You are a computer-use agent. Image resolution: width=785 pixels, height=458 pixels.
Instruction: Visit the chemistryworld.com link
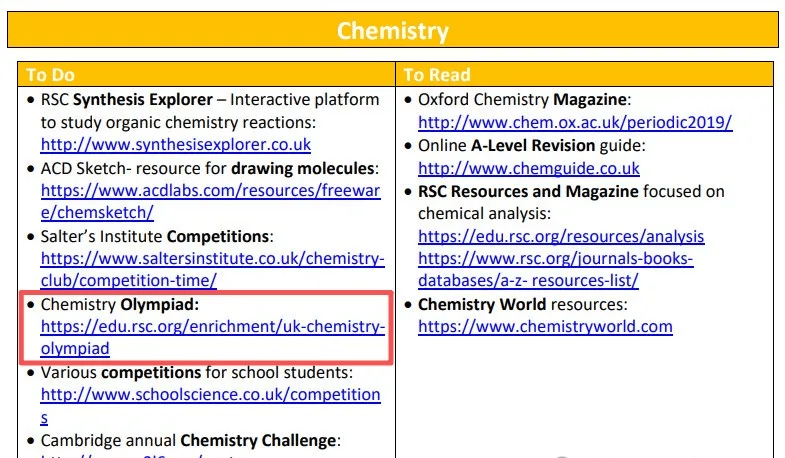(545, 326)
